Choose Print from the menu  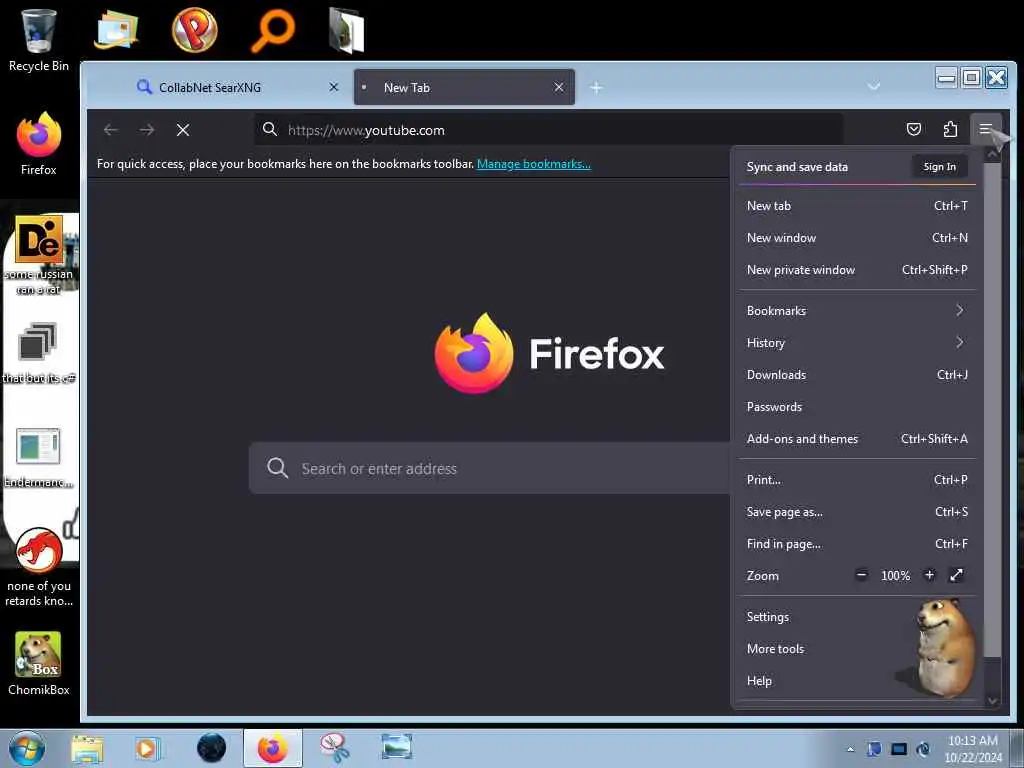point(857,479)
